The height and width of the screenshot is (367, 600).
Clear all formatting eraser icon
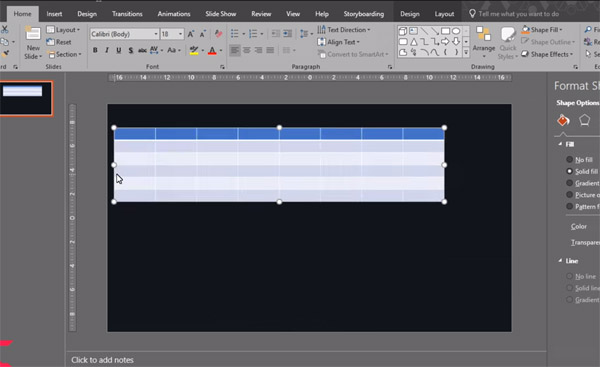(x=218, y=34)
